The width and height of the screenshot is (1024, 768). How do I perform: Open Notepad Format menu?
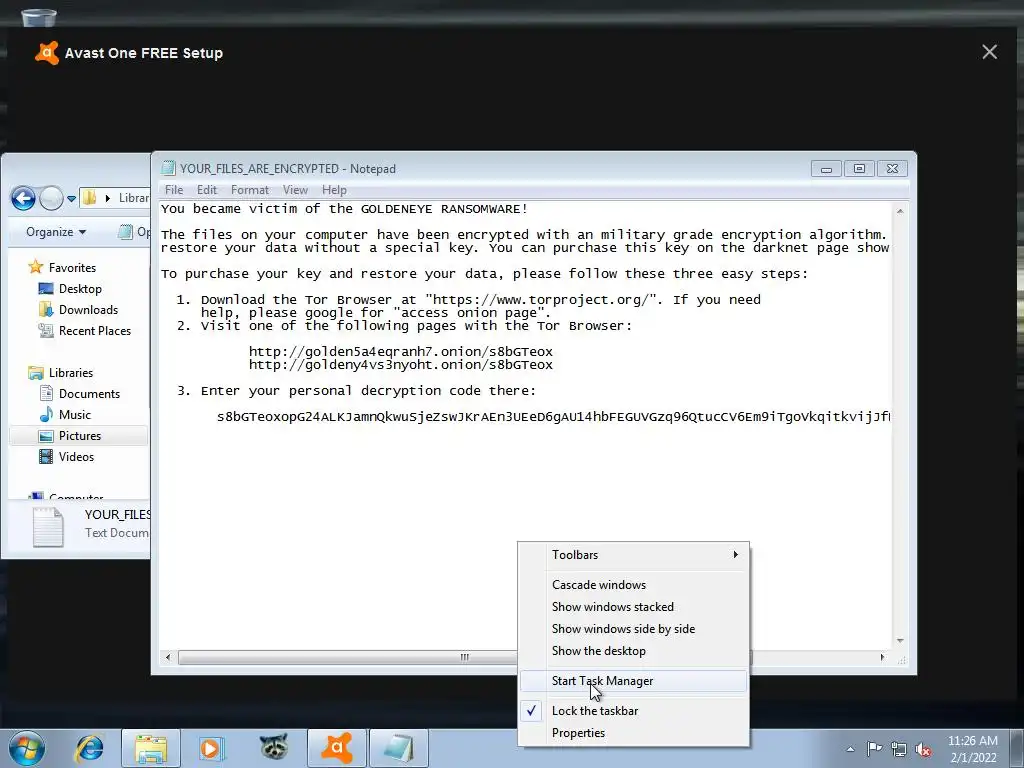(249, 190)
